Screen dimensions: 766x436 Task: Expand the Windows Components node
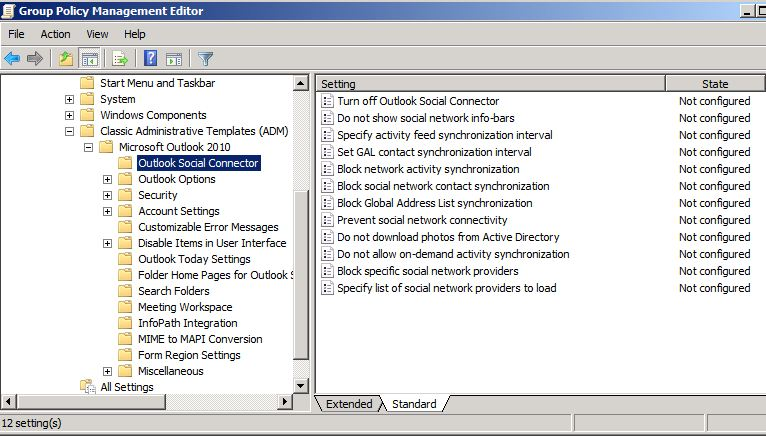pyautogui.click(x=69, y=115)
